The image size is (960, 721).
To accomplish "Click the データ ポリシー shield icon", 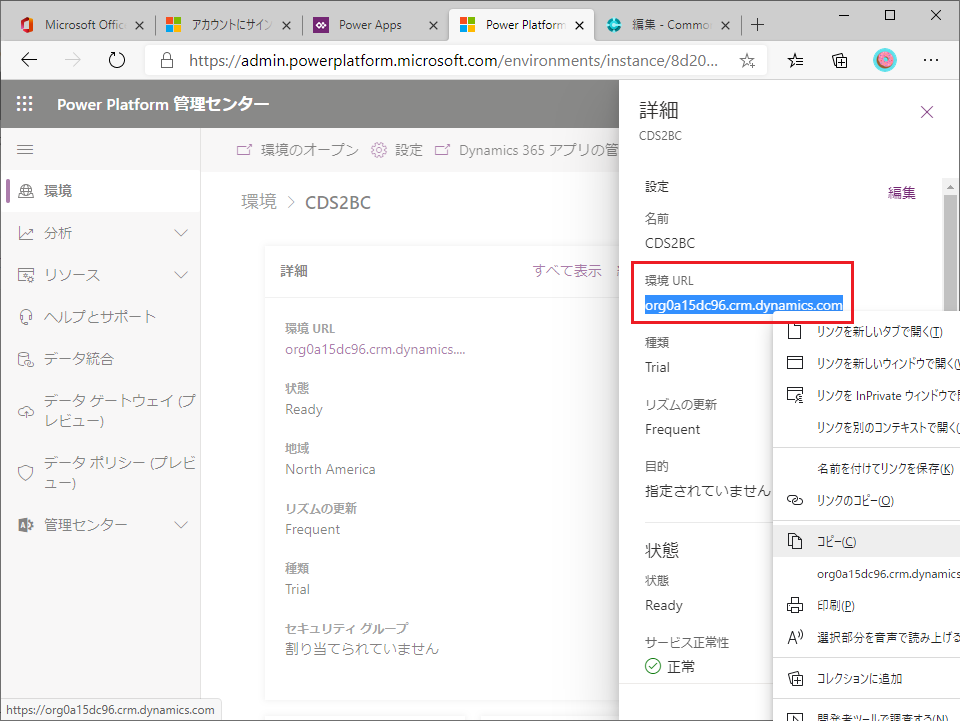I will [x=26, y=473].
